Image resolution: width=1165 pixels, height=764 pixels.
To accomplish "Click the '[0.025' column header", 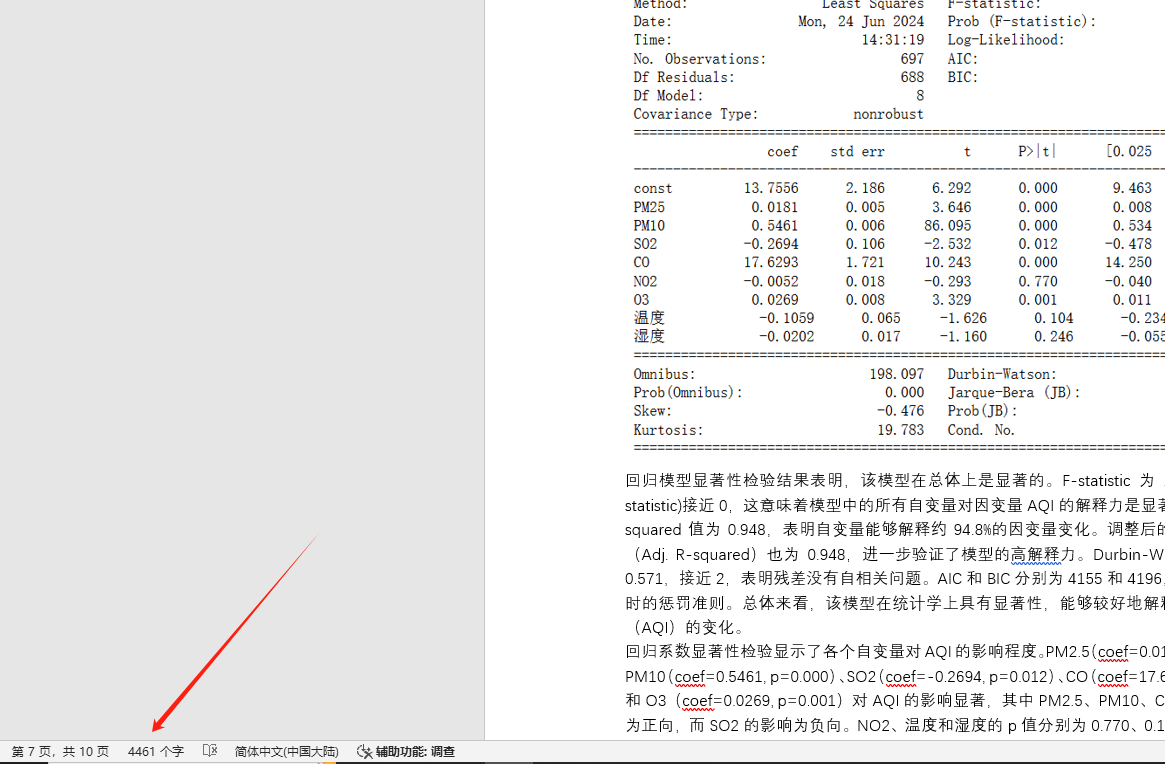I will coord(1129,152).
